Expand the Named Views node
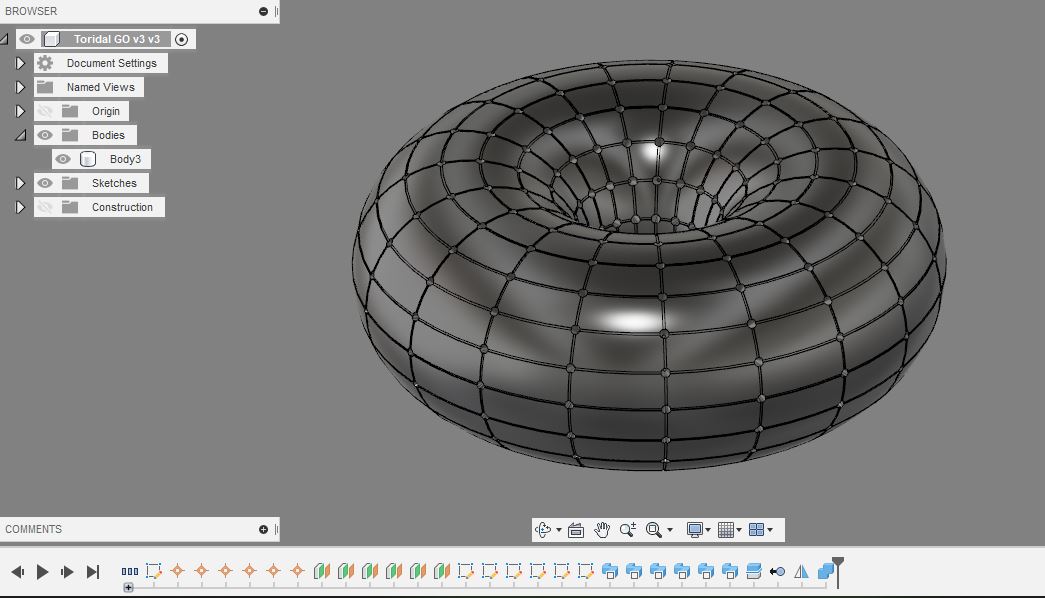Viewport: 1045px width, 598px height. coord(20,87)
